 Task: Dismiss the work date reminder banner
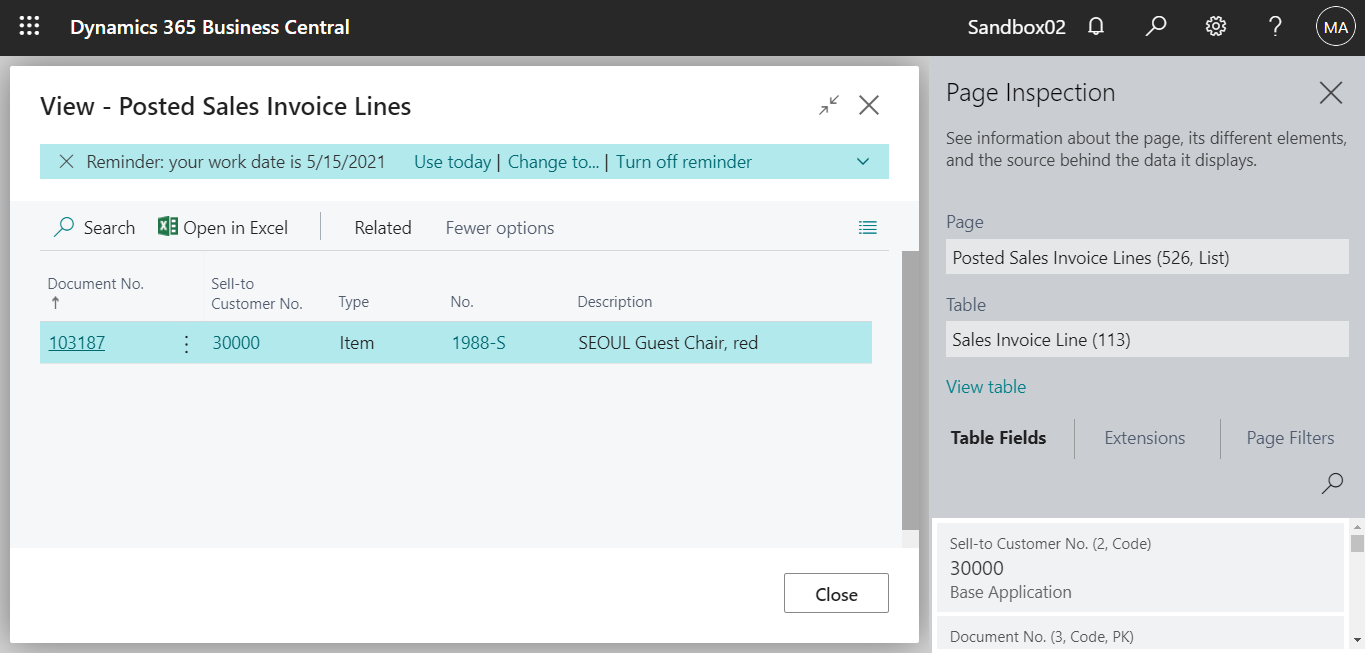tap(65, 161)
